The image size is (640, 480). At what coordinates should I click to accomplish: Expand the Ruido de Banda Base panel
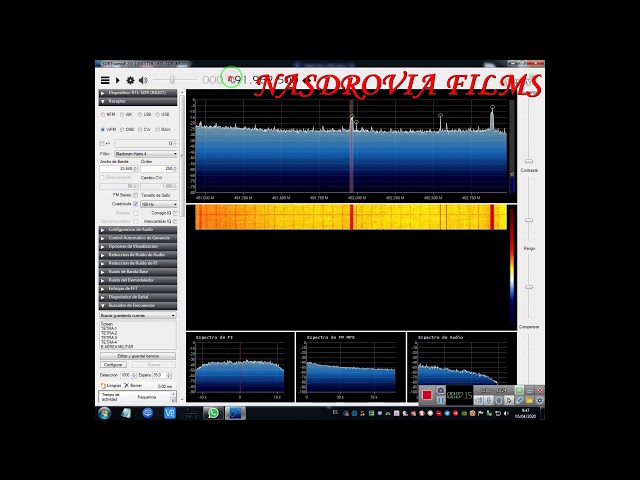coord(138,272)
